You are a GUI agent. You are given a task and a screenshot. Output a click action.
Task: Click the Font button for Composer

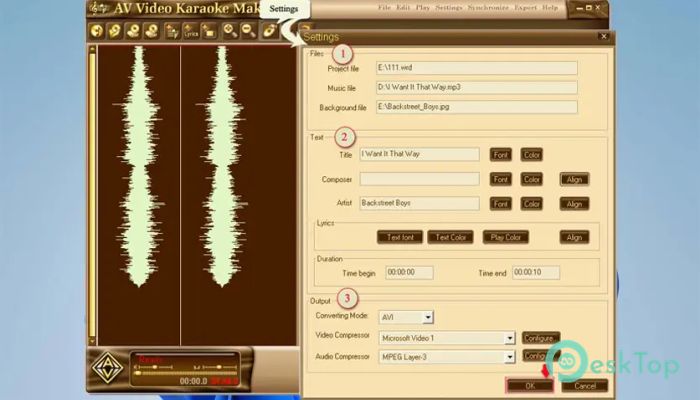coord(500,179)
